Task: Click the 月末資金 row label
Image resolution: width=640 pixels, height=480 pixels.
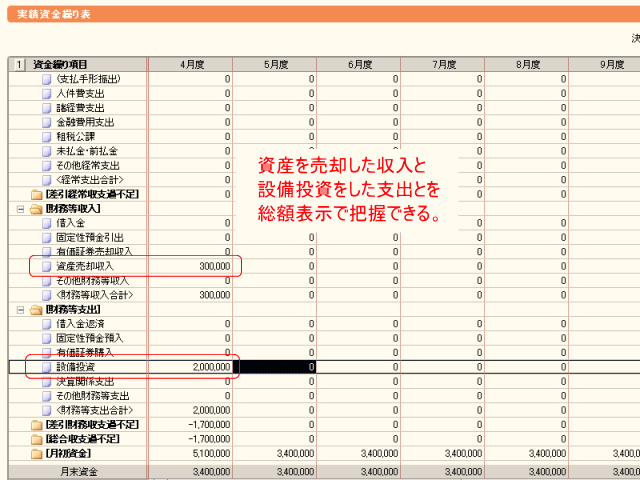Action: pos(78,472)
